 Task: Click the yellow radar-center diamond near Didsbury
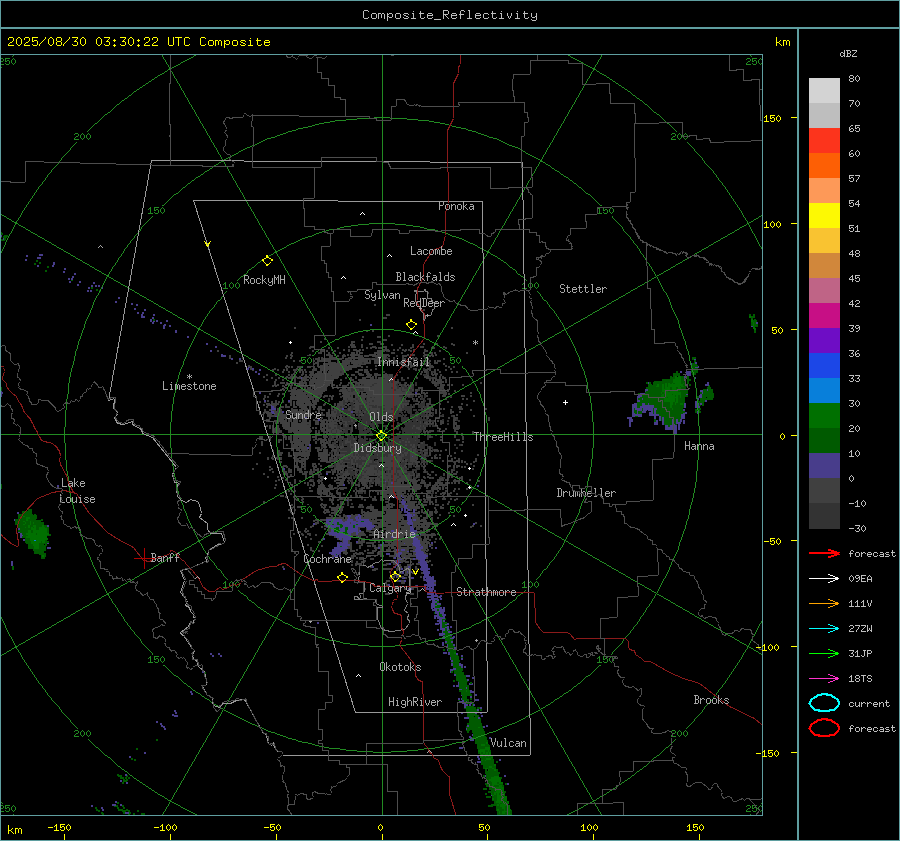381,436
